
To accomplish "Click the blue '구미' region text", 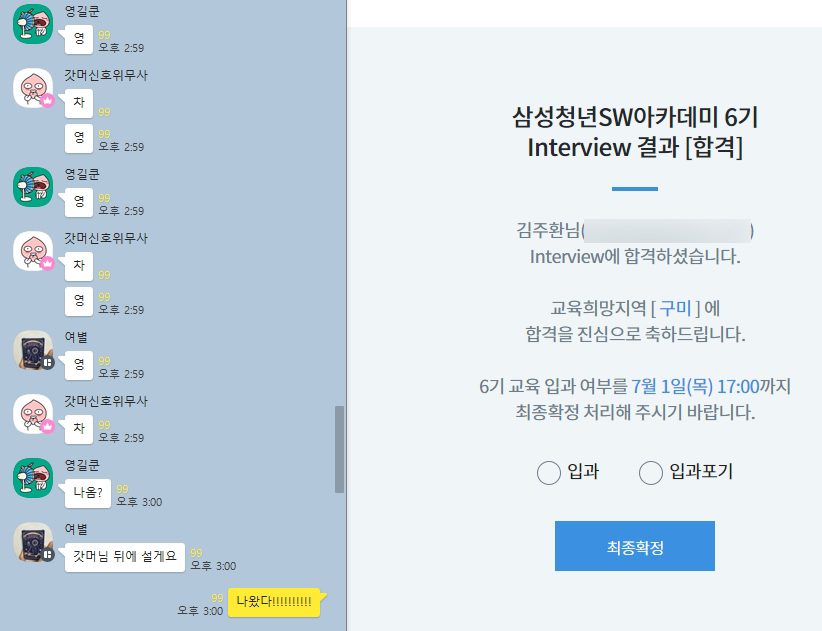I will pyautogui.click(x=675, y=308).
